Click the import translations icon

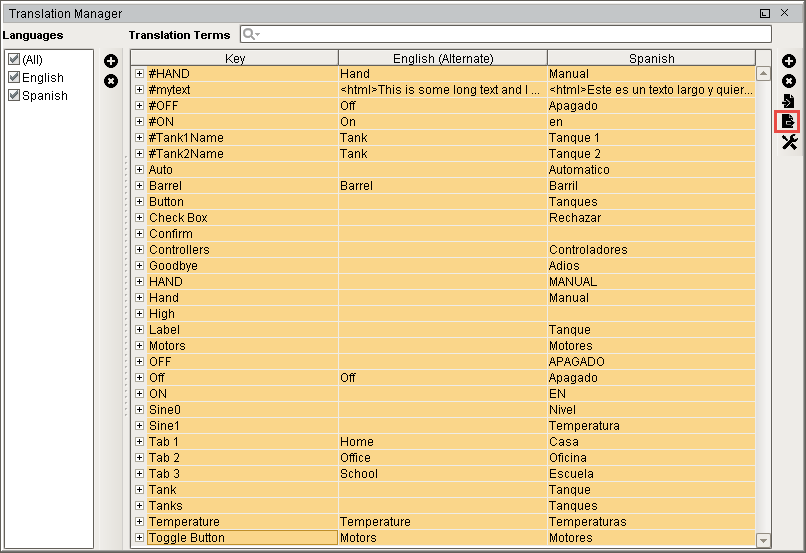click(789, 101)
